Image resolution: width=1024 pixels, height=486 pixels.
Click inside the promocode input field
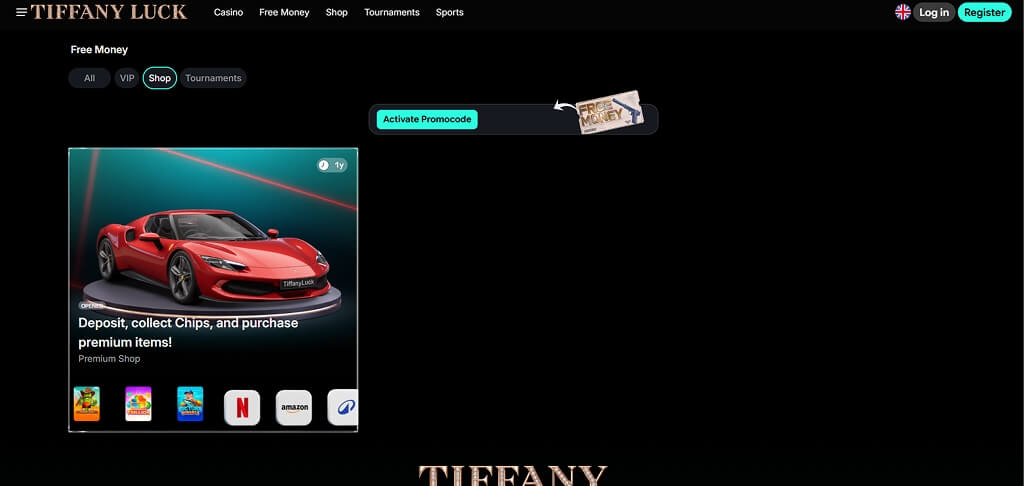point(513,120)
